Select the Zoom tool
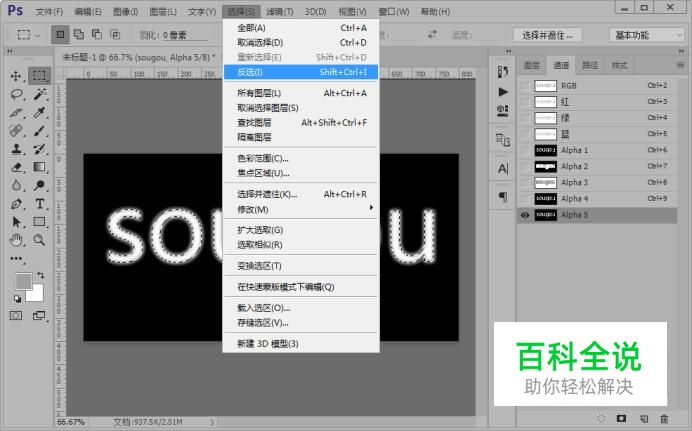The width and height of the screenshot is (692, 431). [39, 240]
